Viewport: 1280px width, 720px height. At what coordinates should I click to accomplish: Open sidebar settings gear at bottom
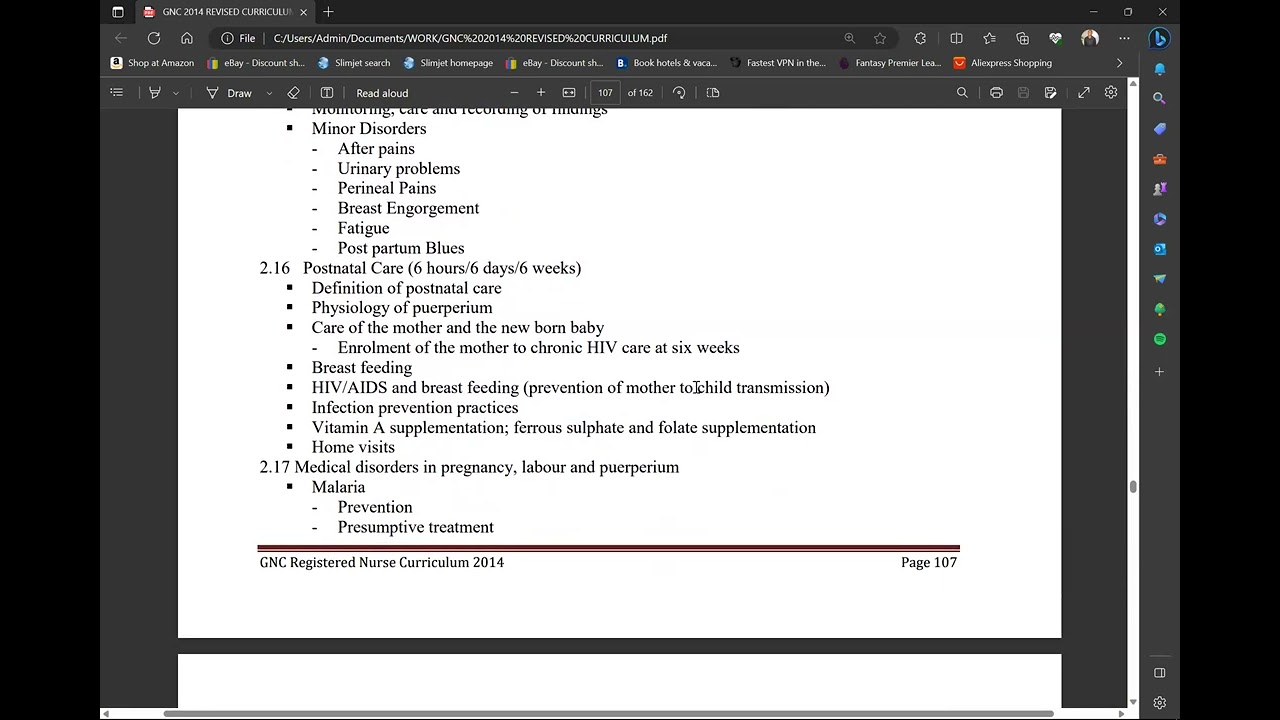1160,703
